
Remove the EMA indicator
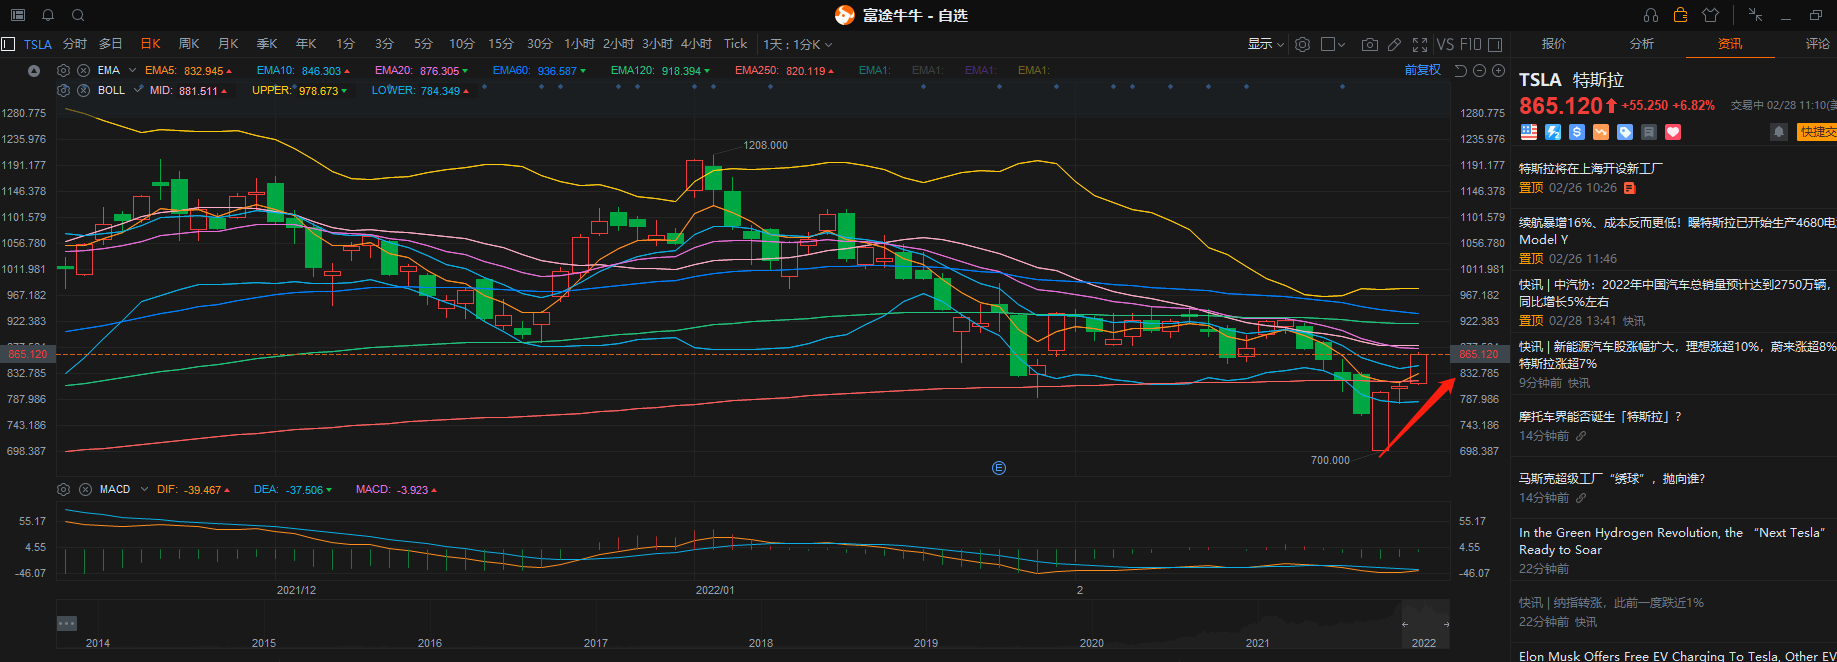point(84,70)
